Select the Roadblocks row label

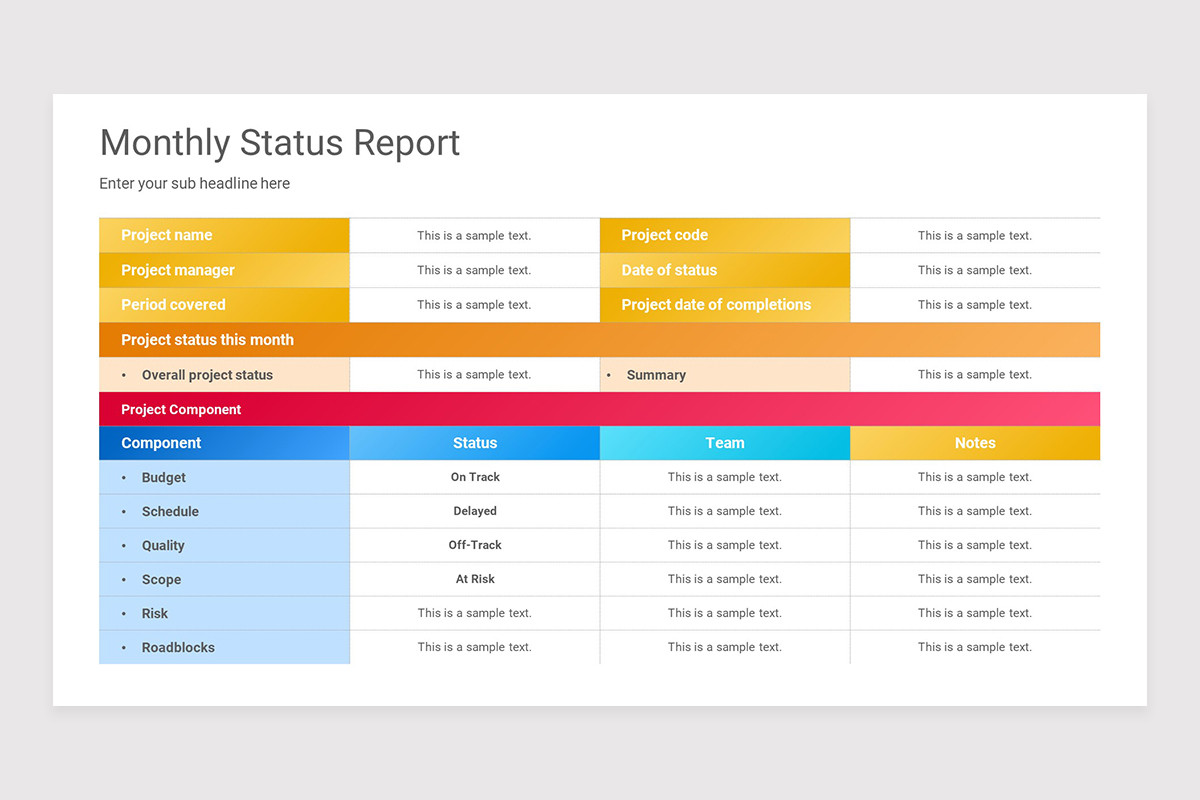point(178,647)
